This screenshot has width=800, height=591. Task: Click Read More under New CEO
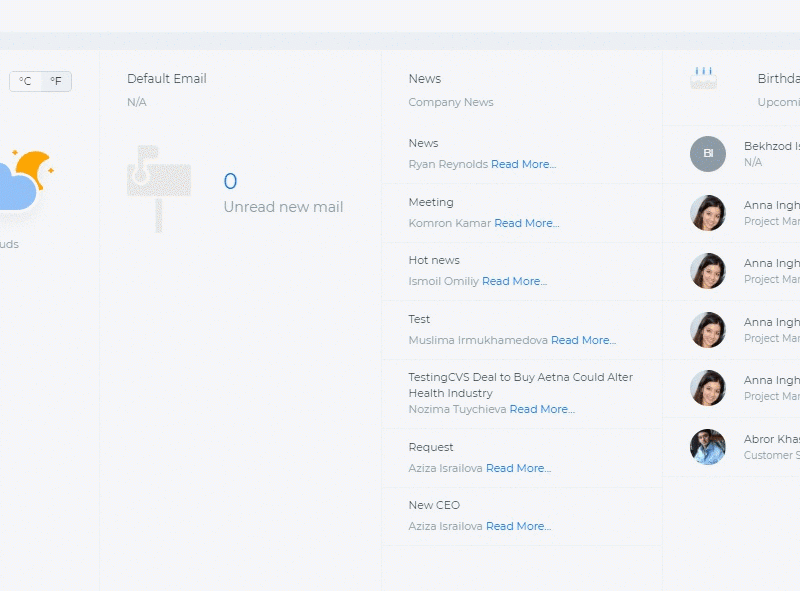pyautogui.click(x=518, y=526)
